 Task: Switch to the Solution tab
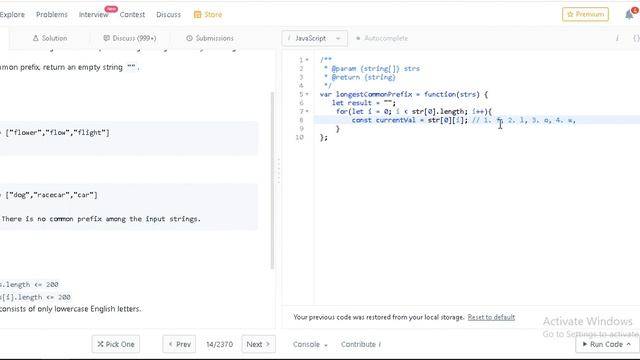(50, 38)
